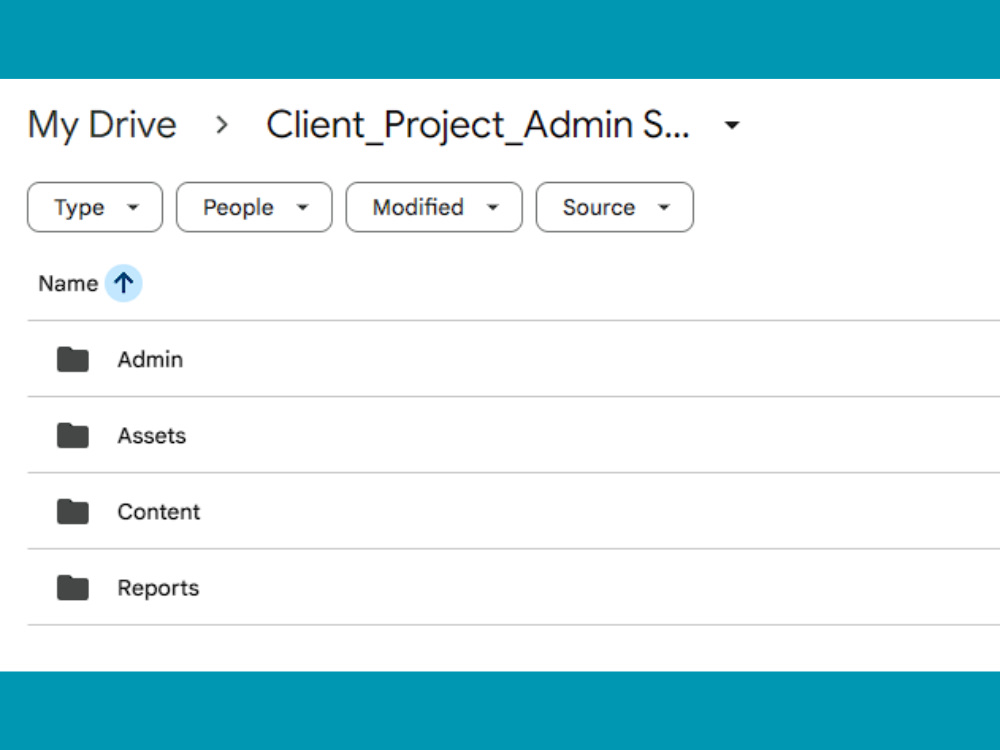The width and height of the screenshot is (1000, 750).
Task: Click the Reports folder name
Action: (158, 588)
